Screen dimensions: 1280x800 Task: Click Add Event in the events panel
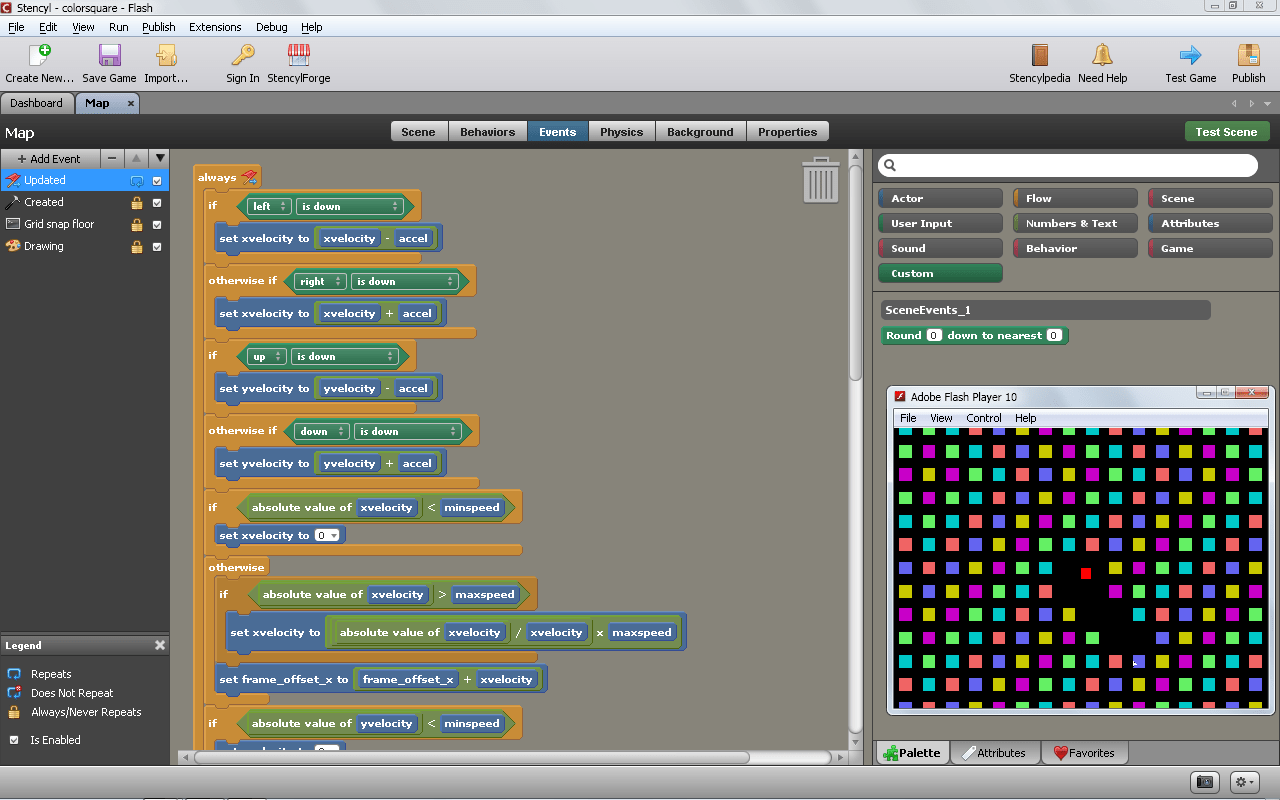[x=50, y=158]
